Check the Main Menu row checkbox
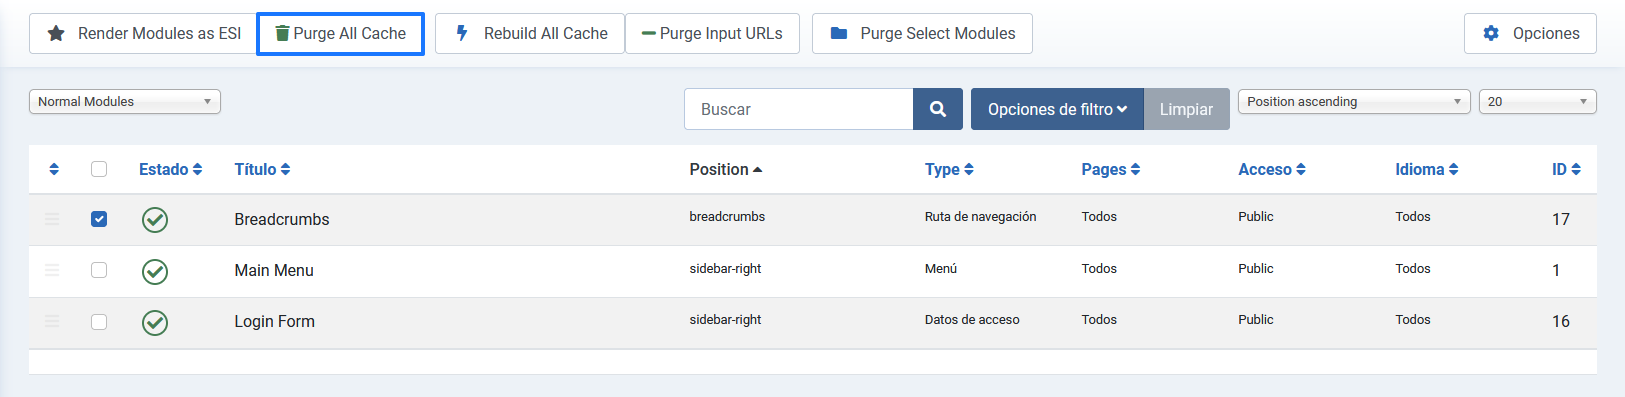 click(x=99, y=270)
